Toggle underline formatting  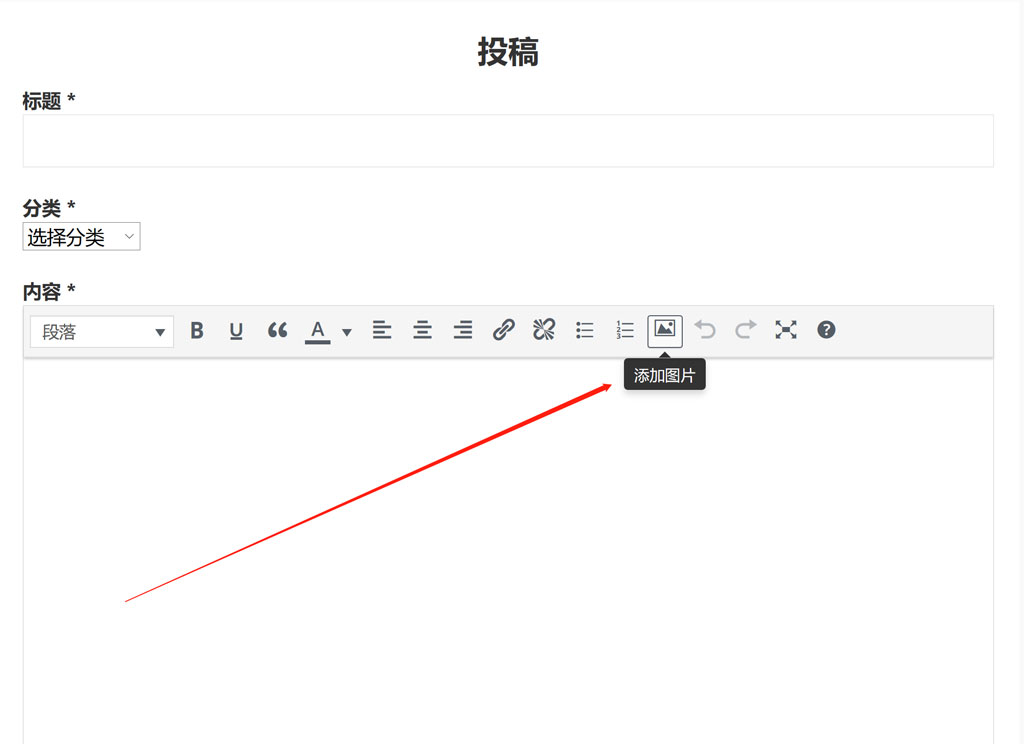click(236, 331)
